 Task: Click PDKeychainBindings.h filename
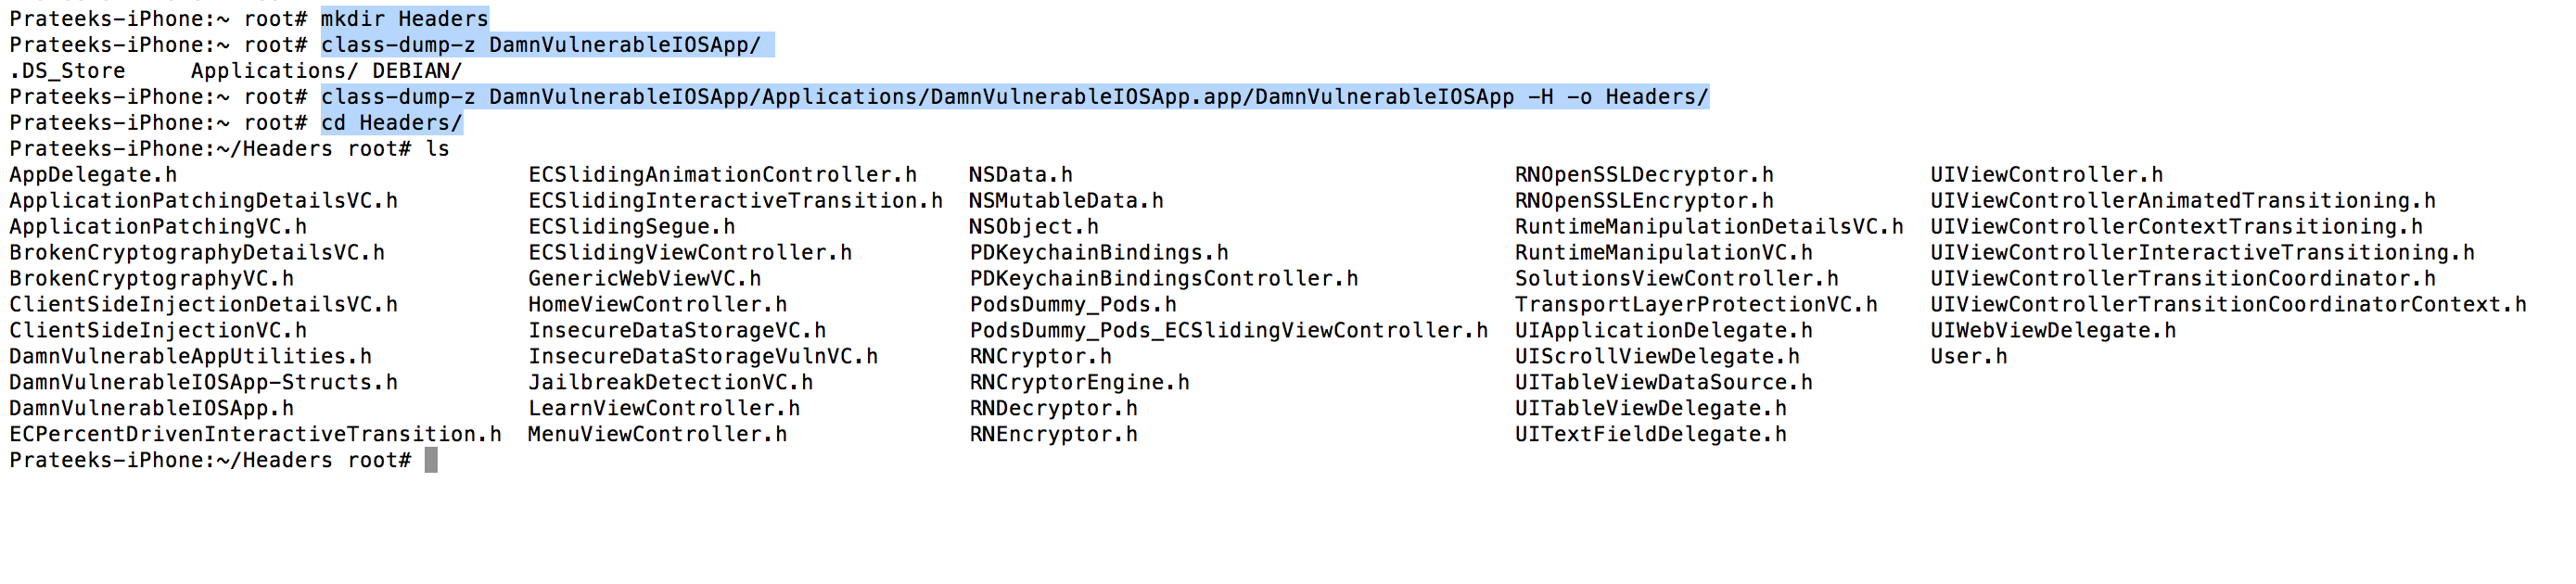click(x=1099, y=253)
